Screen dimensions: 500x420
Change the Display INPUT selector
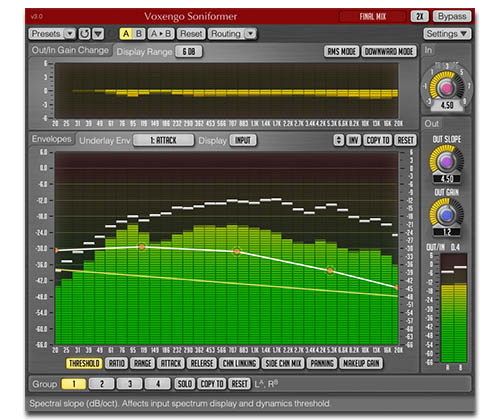243,140
